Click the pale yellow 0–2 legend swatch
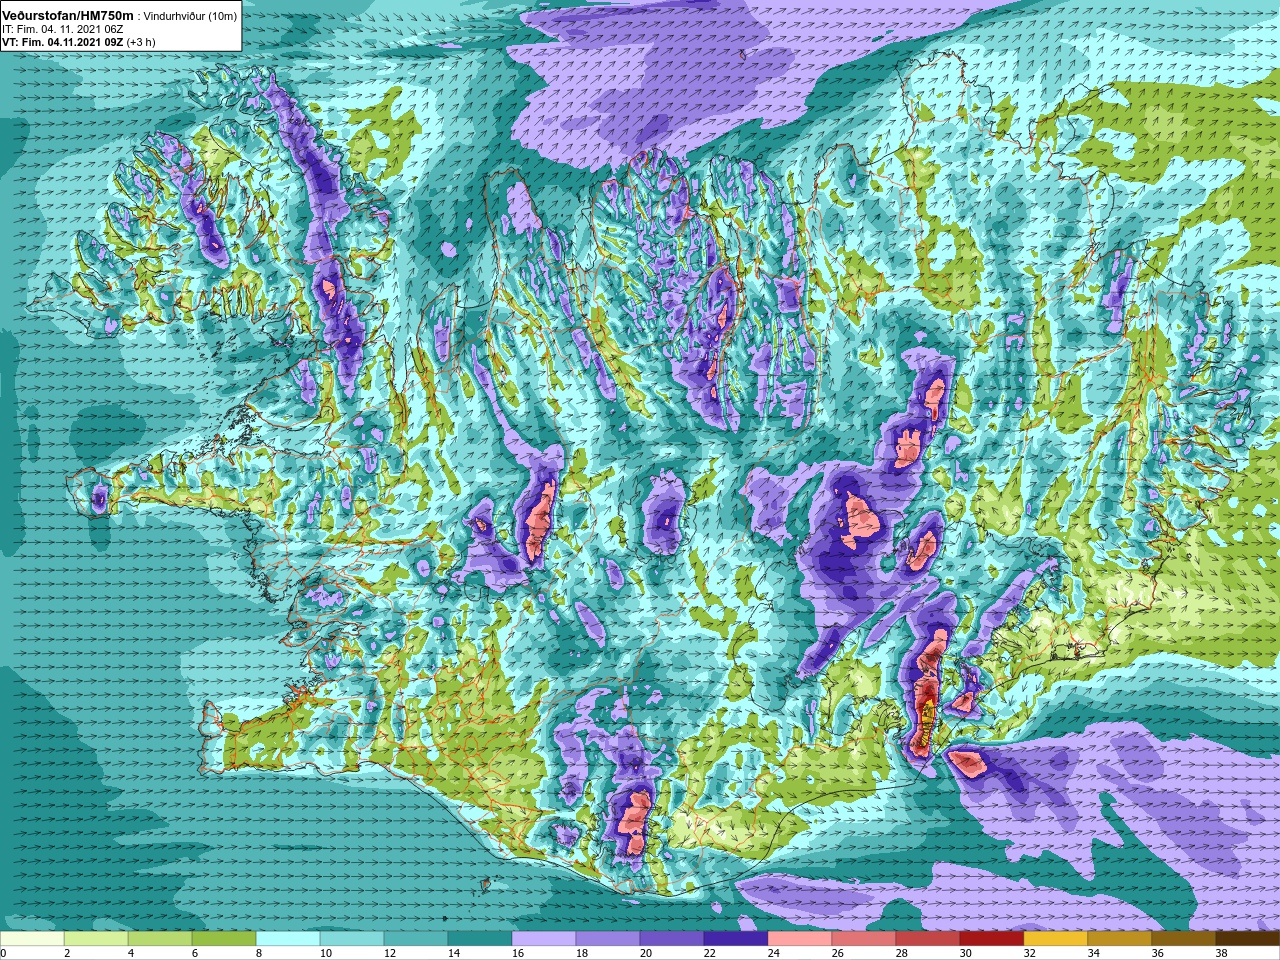 tap(32, 939)
